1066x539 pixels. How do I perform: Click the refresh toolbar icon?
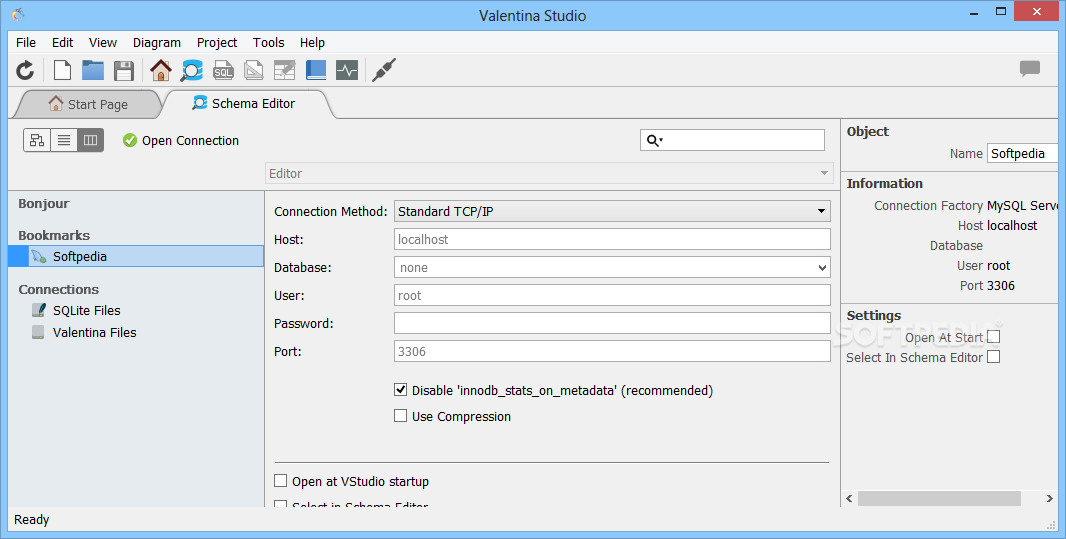tap(25, 70)
